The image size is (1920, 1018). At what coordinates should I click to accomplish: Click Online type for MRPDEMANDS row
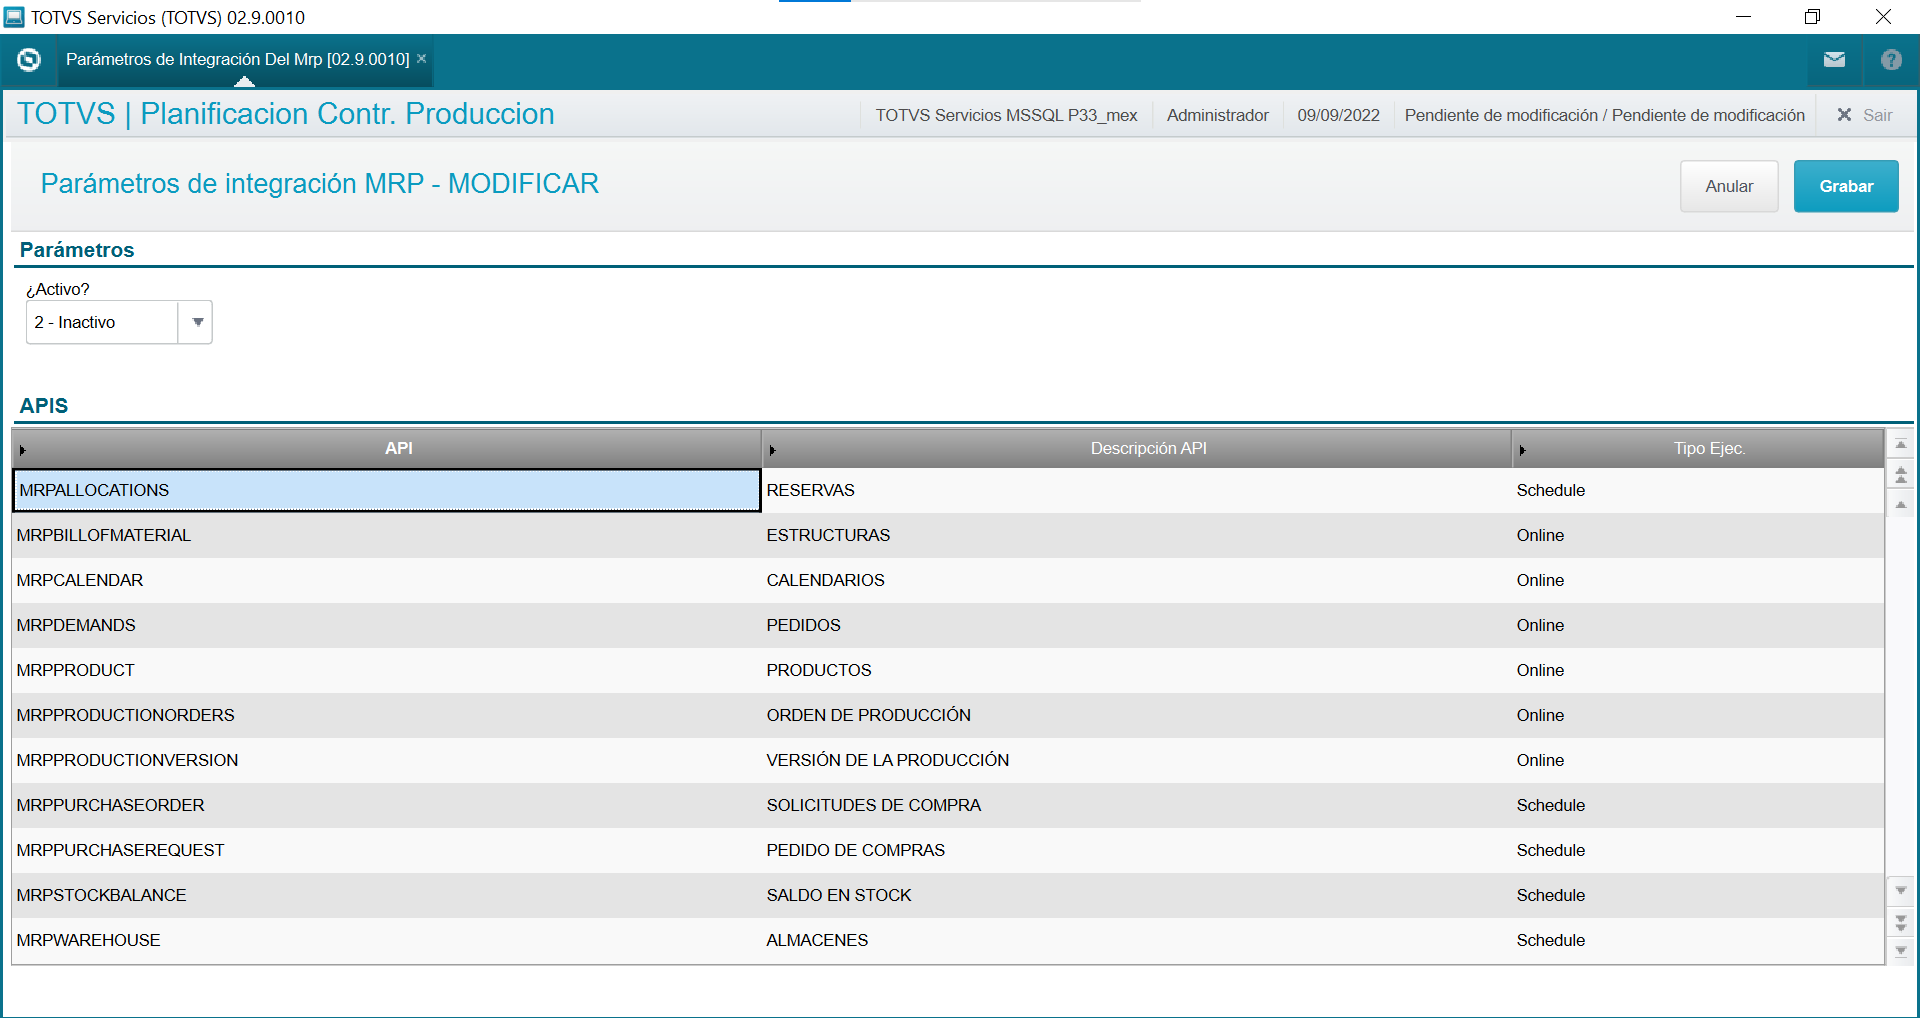tap(1698, 625)
